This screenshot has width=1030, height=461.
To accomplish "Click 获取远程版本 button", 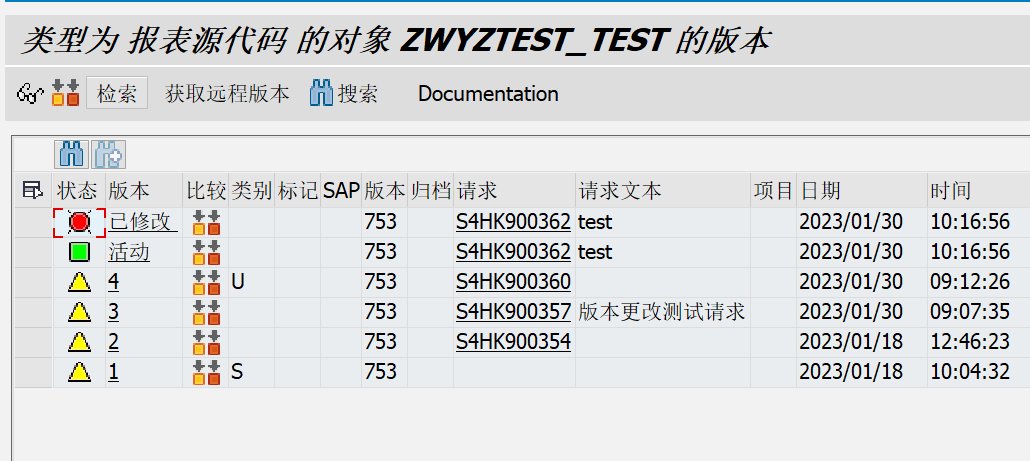I will (x=227, y=94).
